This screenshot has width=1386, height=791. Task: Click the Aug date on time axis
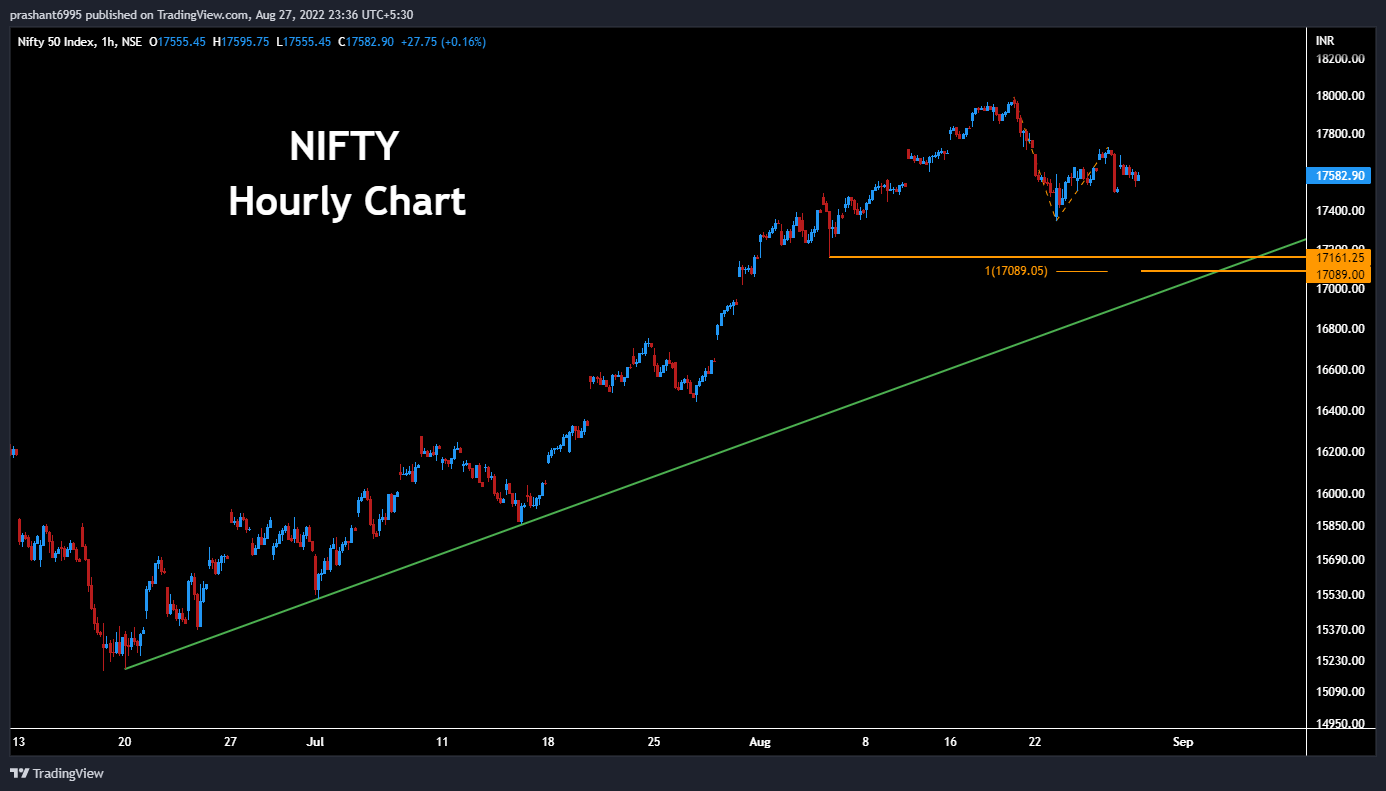pos(760,742)
